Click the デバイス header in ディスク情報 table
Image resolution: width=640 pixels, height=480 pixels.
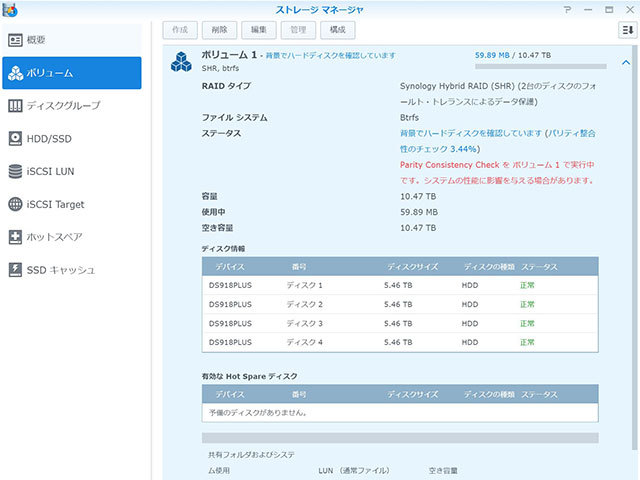pyautogui.click(x=230, y=267)
